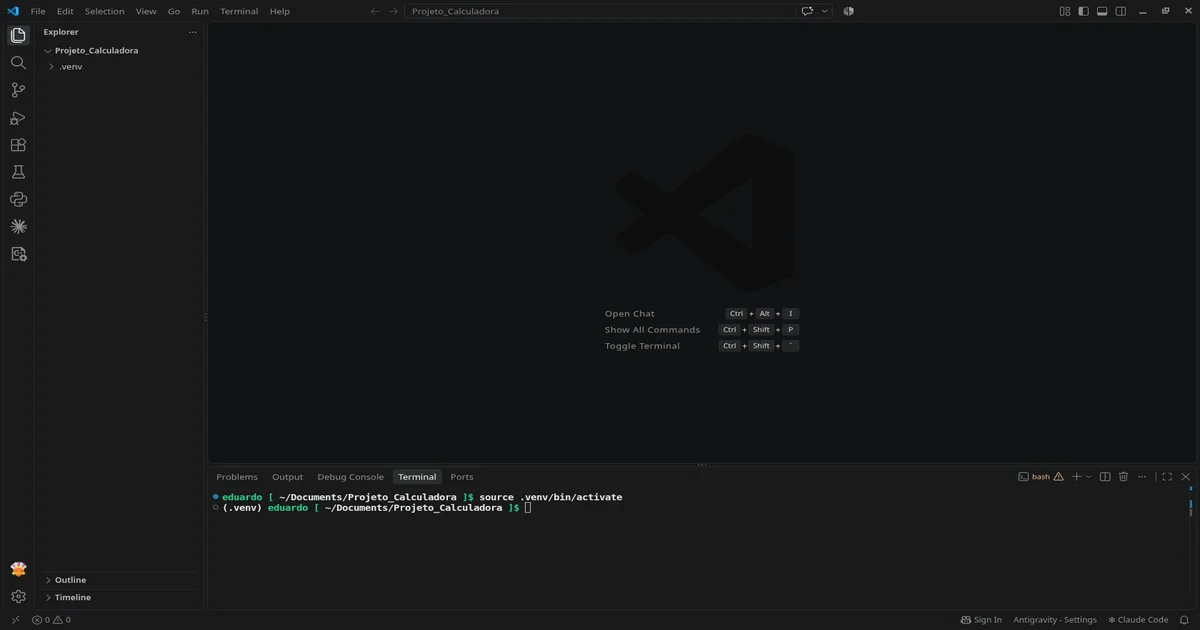Switch to the Debug Console tab

tap(350, 477)
